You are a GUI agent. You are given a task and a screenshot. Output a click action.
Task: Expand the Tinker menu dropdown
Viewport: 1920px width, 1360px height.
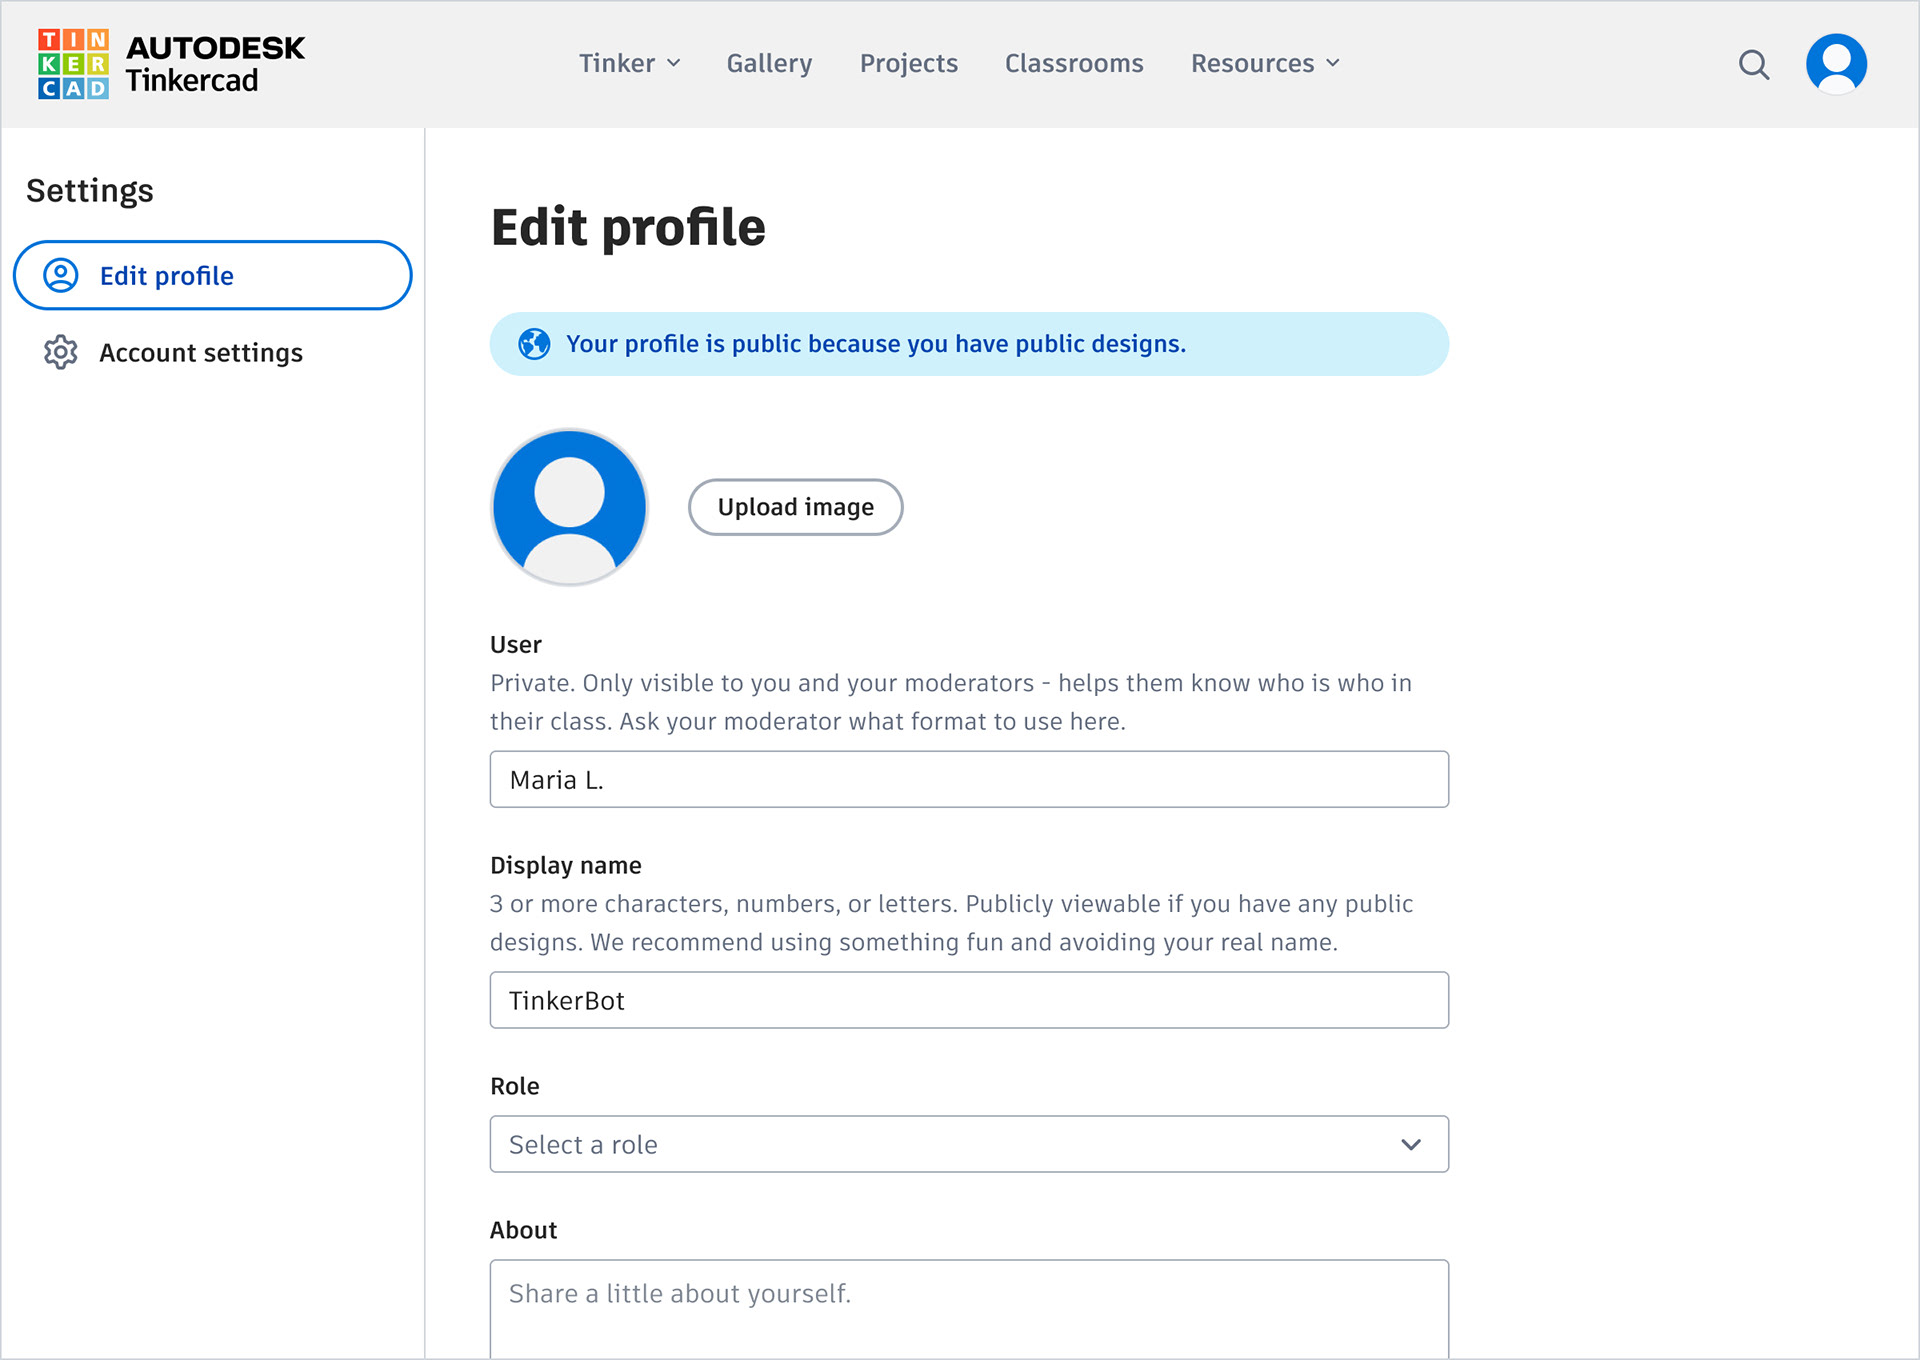(629, 63)
